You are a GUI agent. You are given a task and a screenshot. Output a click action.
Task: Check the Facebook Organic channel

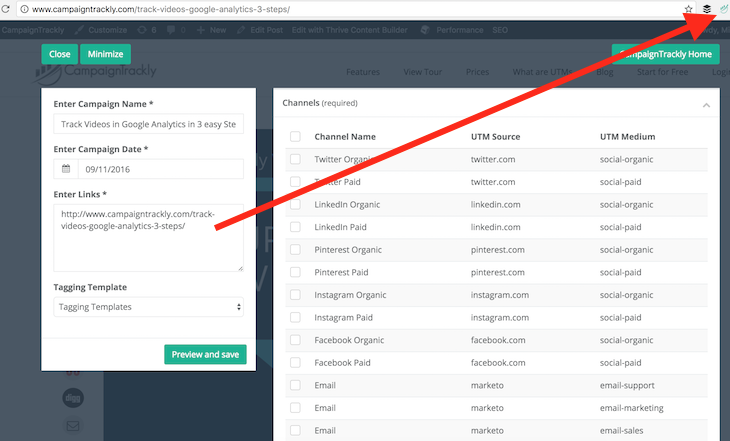coord(295,340)
